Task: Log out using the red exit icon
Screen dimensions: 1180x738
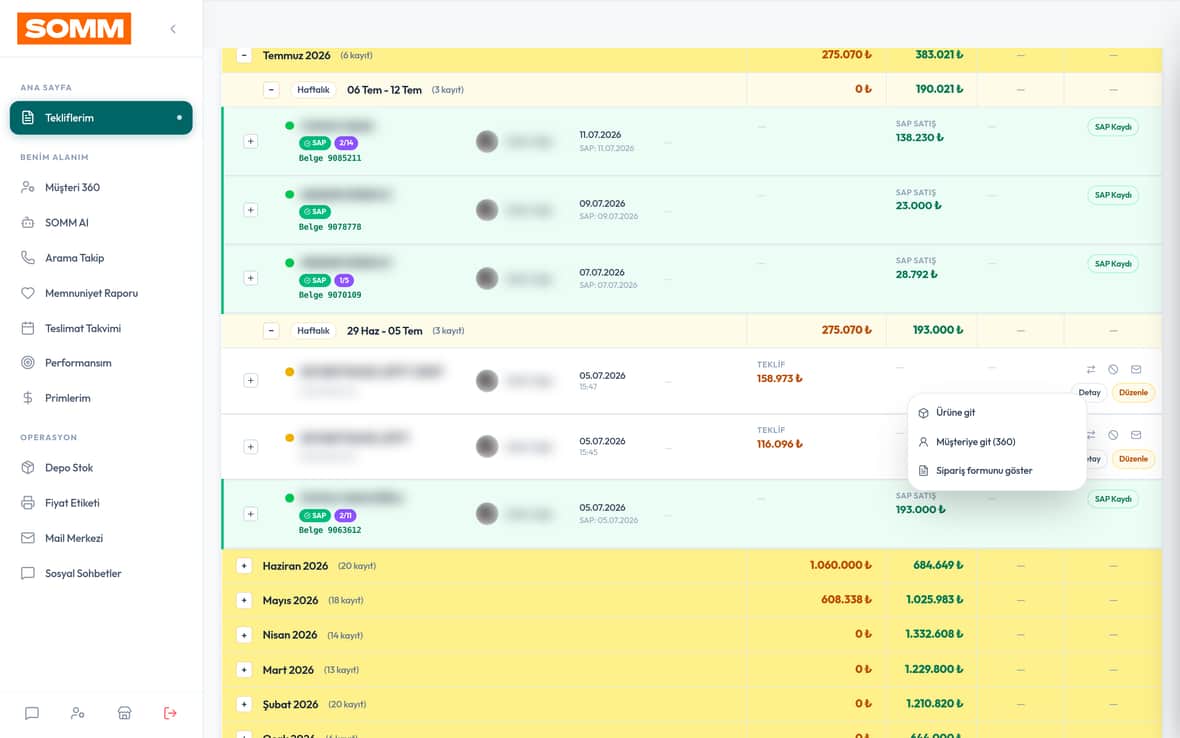Action: (x=170, y=713)
